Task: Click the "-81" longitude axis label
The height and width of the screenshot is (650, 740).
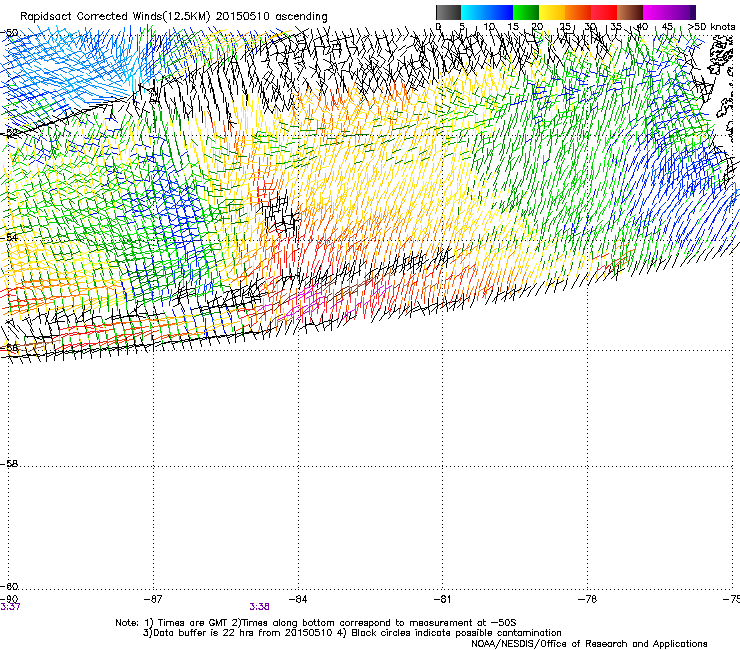Action: coord(442,599)
